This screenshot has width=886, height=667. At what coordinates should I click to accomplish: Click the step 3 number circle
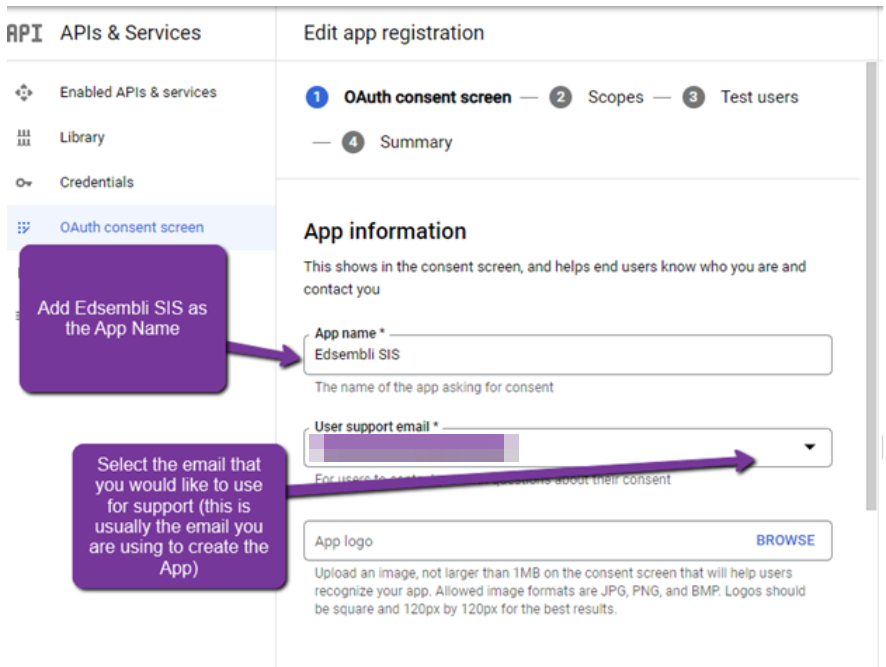click(693, 97)
